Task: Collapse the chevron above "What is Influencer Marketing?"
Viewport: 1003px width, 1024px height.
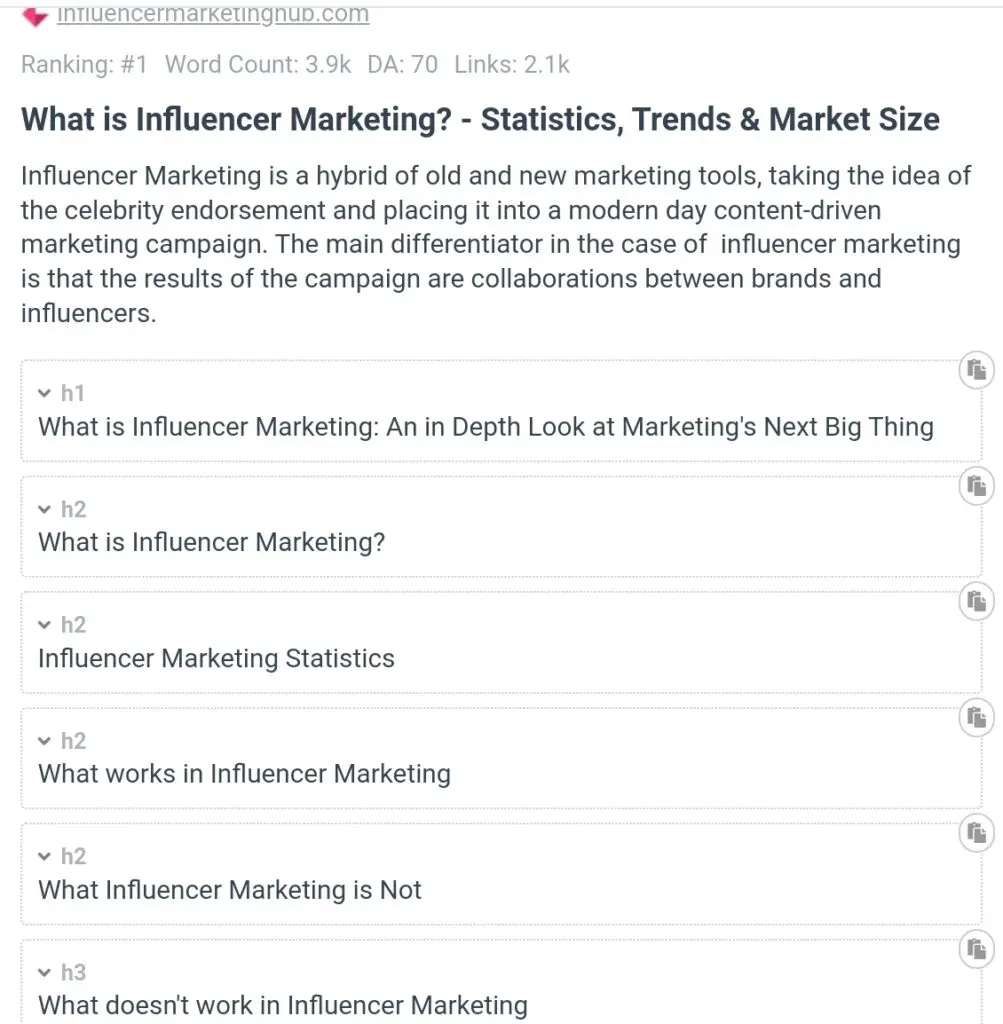Action: pyautogui.click(x=44, y=509)
